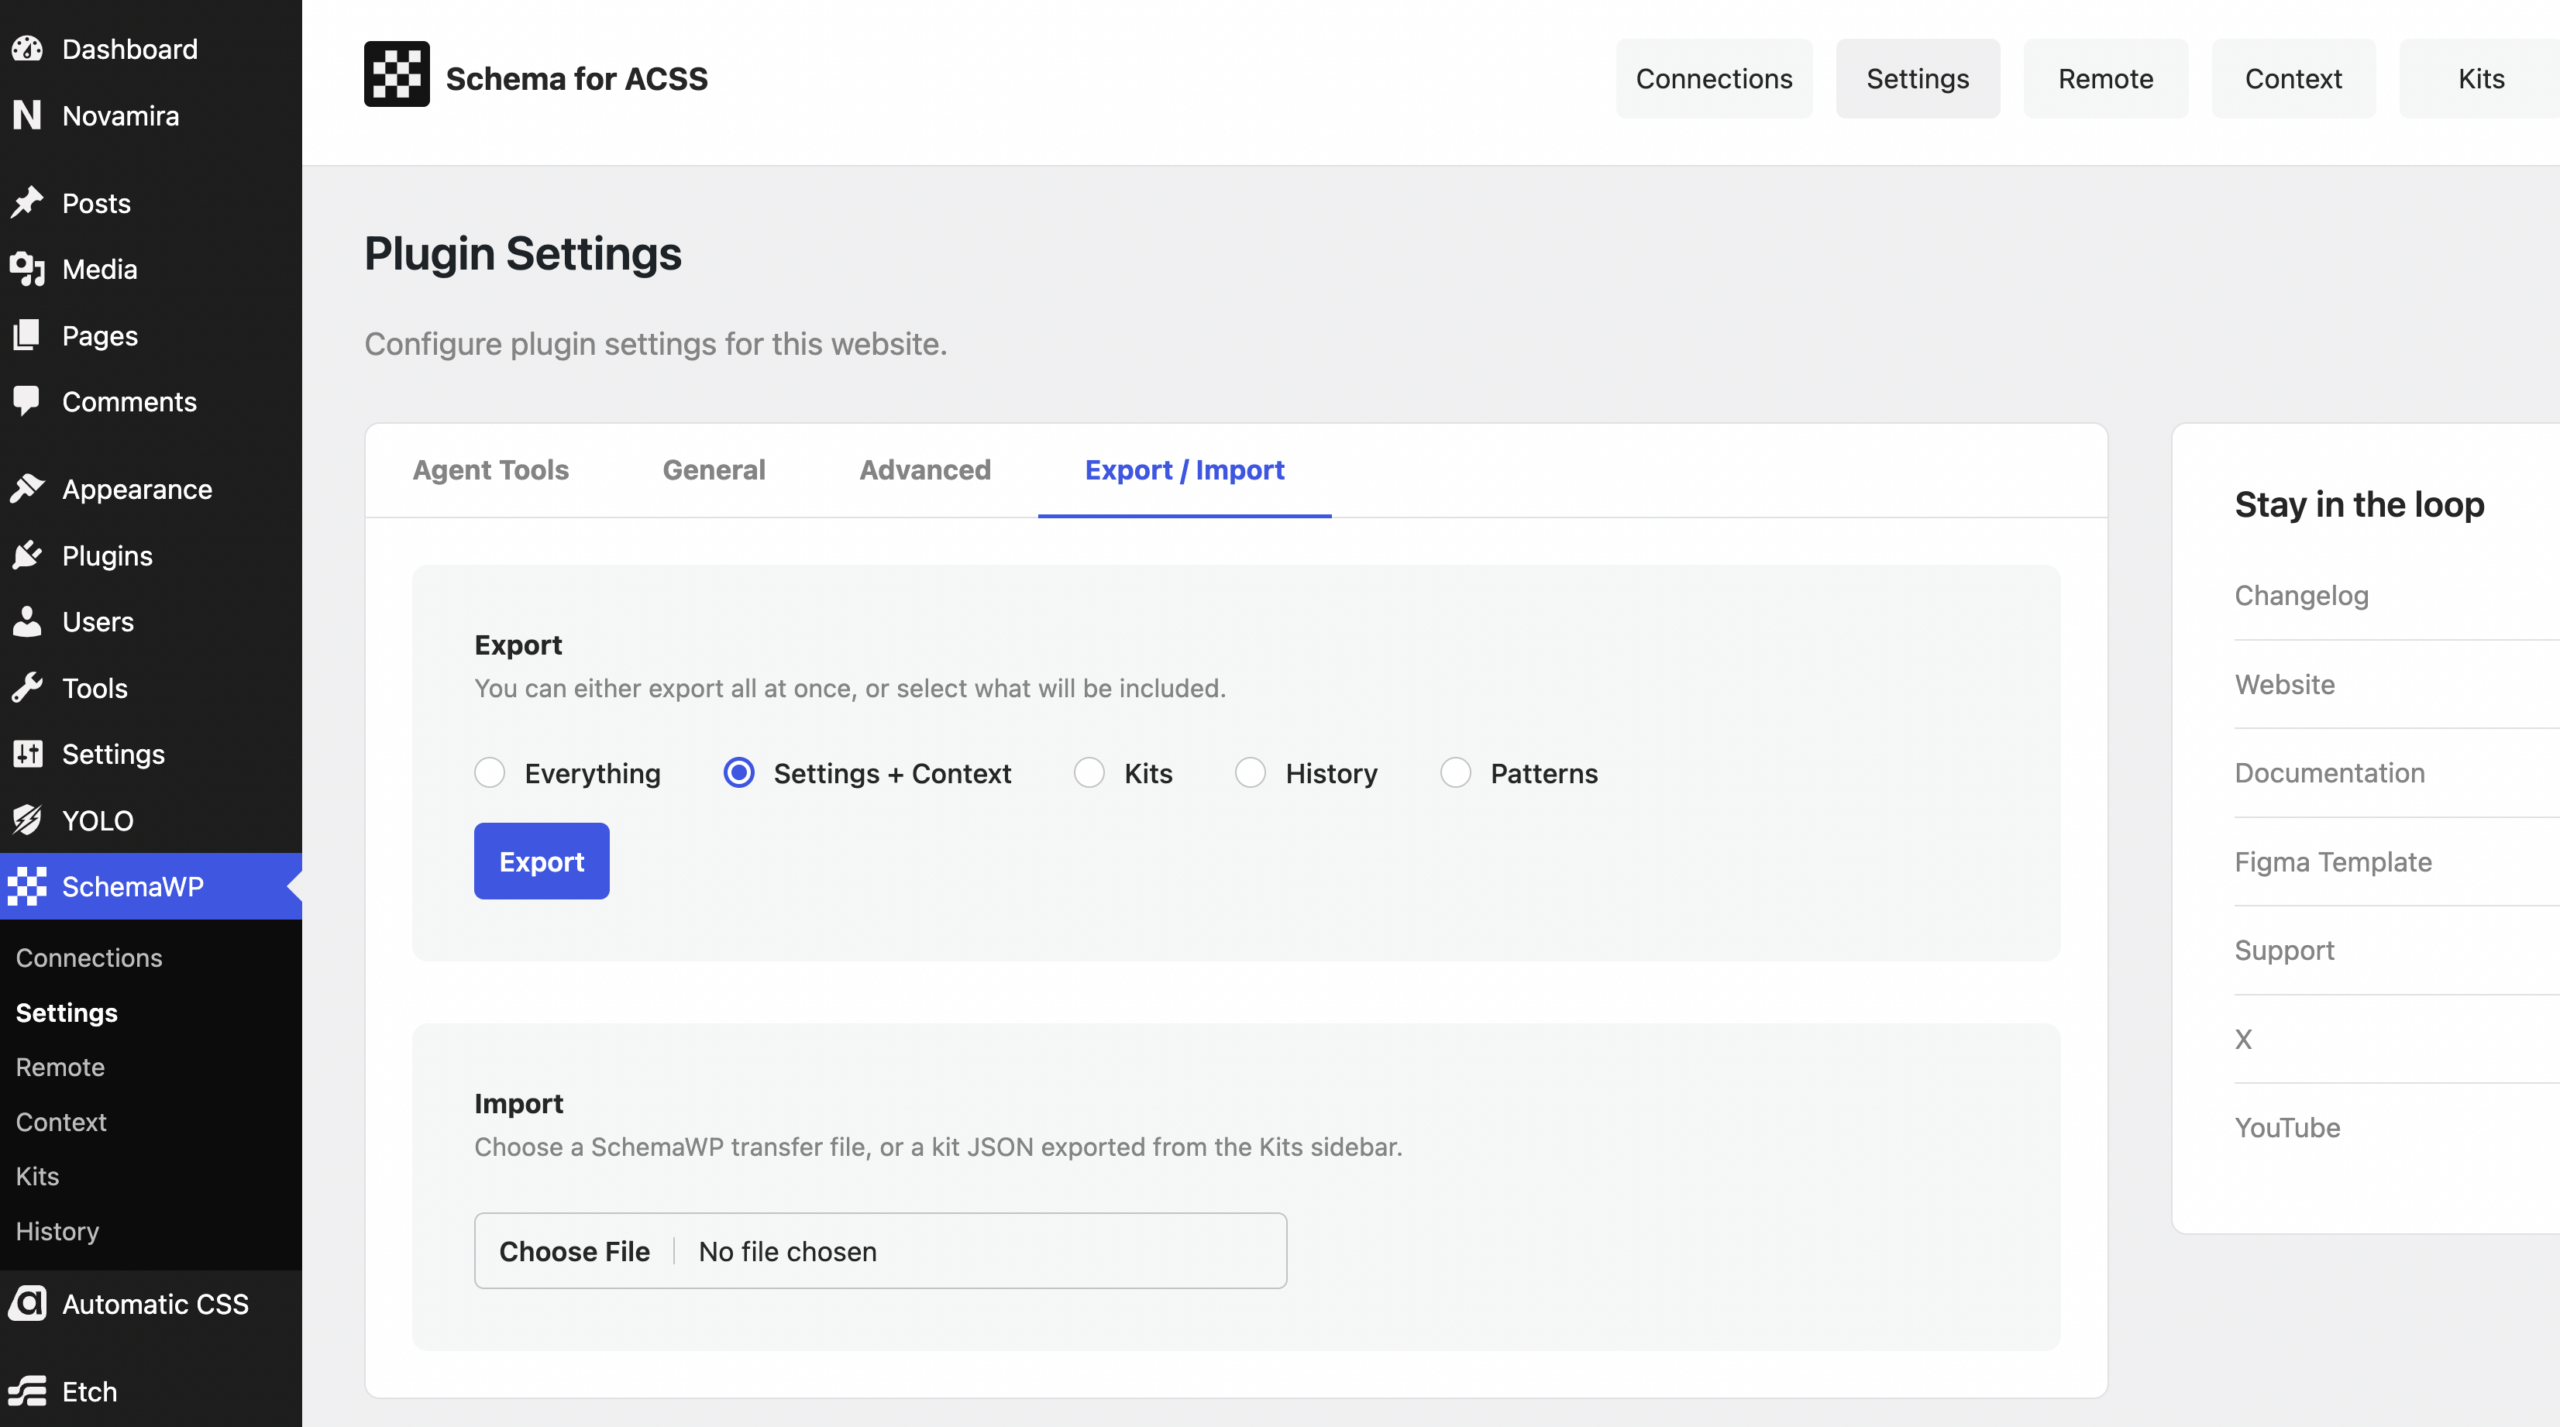Click the YOLO icon in sidebar
2560x1427 pixels.
pos(27,820)
